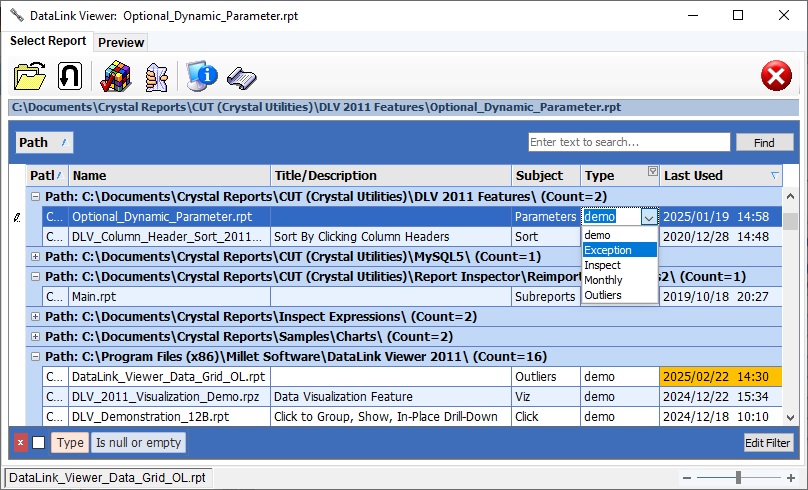Choose 'Inspect' in the Type dropdown list

(x=619, y=265)
